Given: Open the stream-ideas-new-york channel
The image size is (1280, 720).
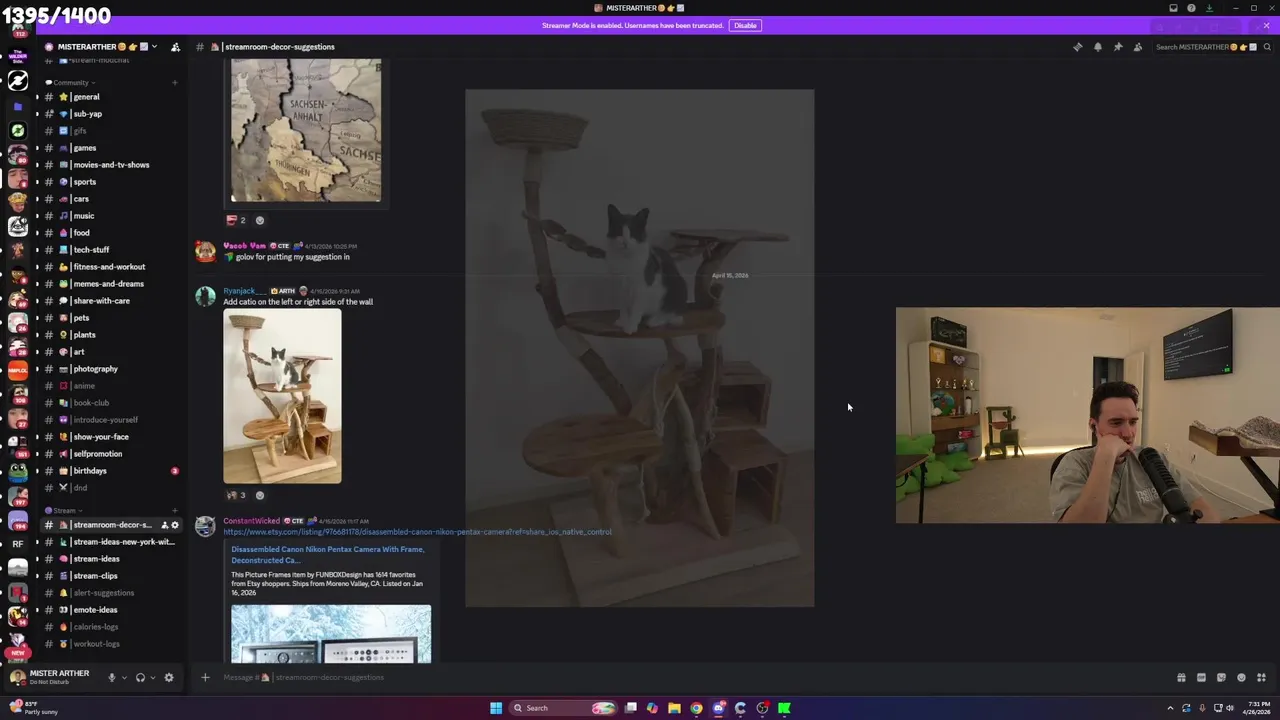Looking at the screenshot, I should coord(110,542).
